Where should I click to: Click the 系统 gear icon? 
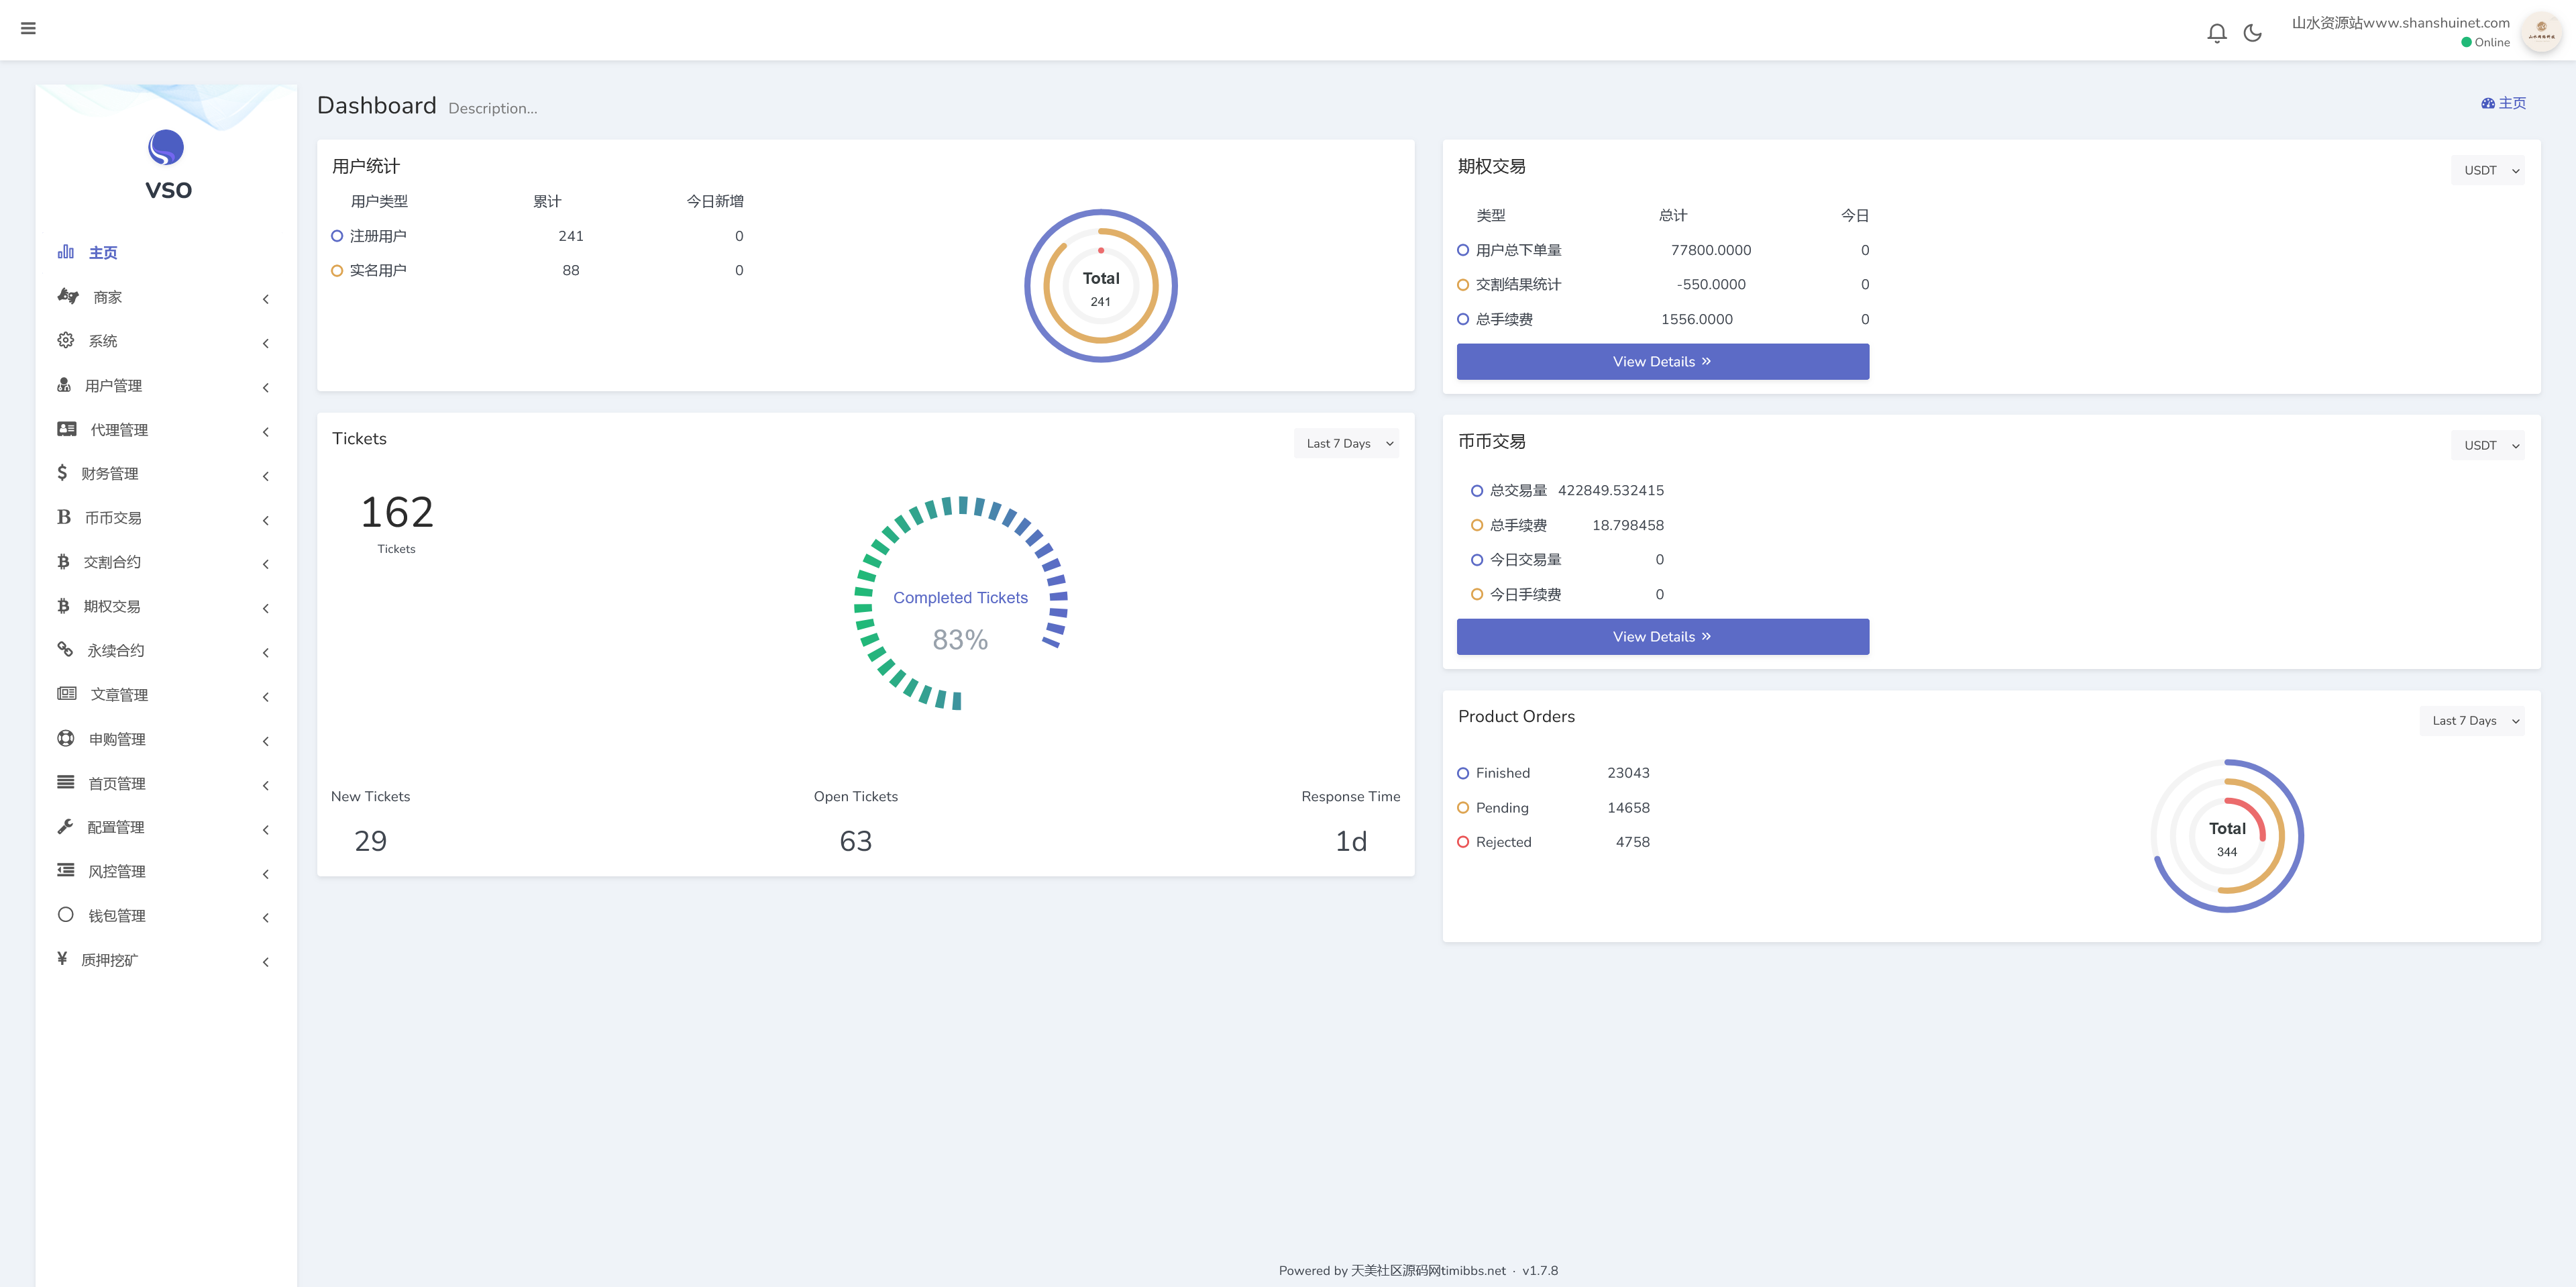coord(65,340)
